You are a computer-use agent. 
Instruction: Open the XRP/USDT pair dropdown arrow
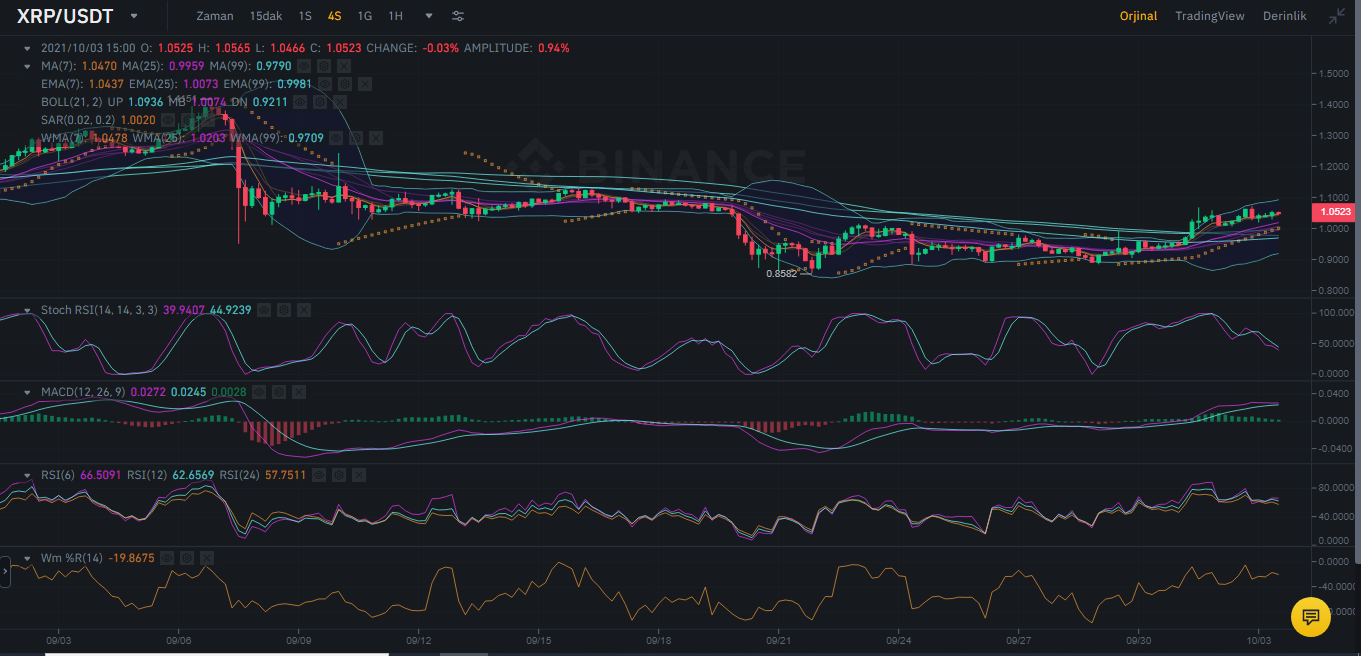pos(134,16)
